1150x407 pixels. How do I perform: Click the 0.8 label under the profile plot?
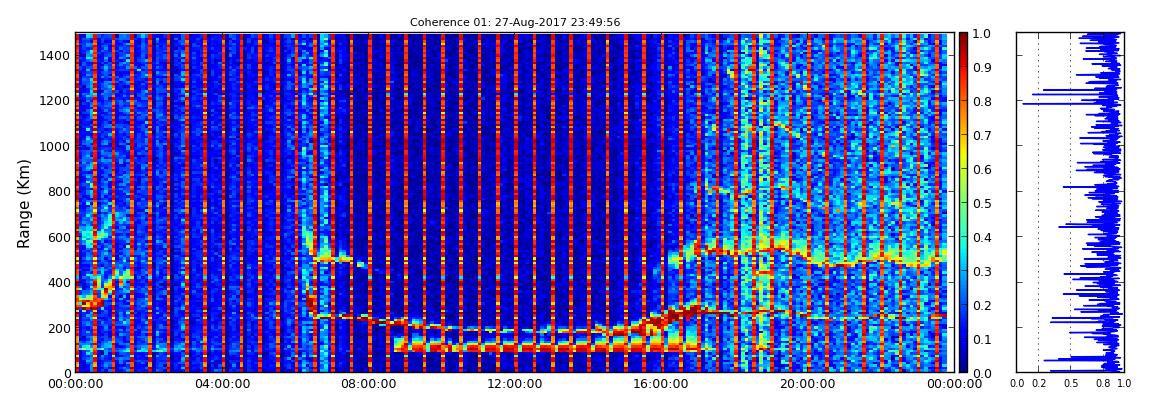point(1102,384)
